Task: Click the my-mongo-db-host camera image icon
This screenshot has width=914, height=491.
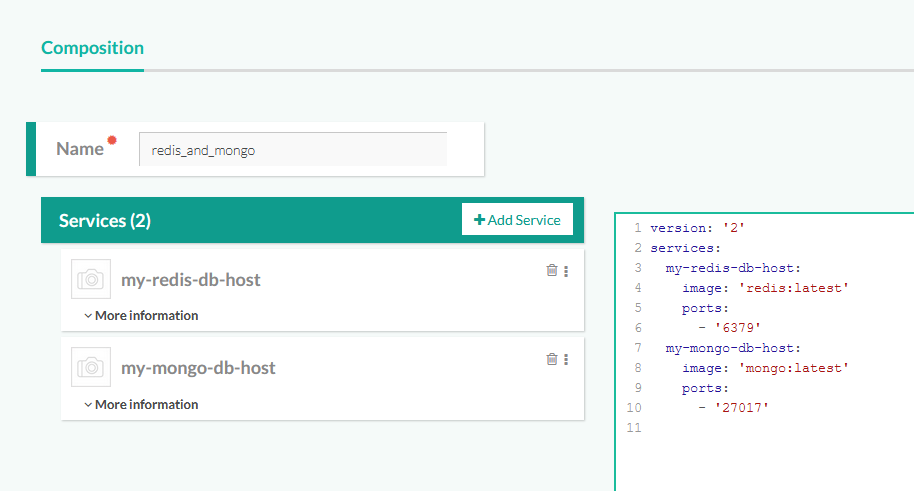Action: pos(91,367)
